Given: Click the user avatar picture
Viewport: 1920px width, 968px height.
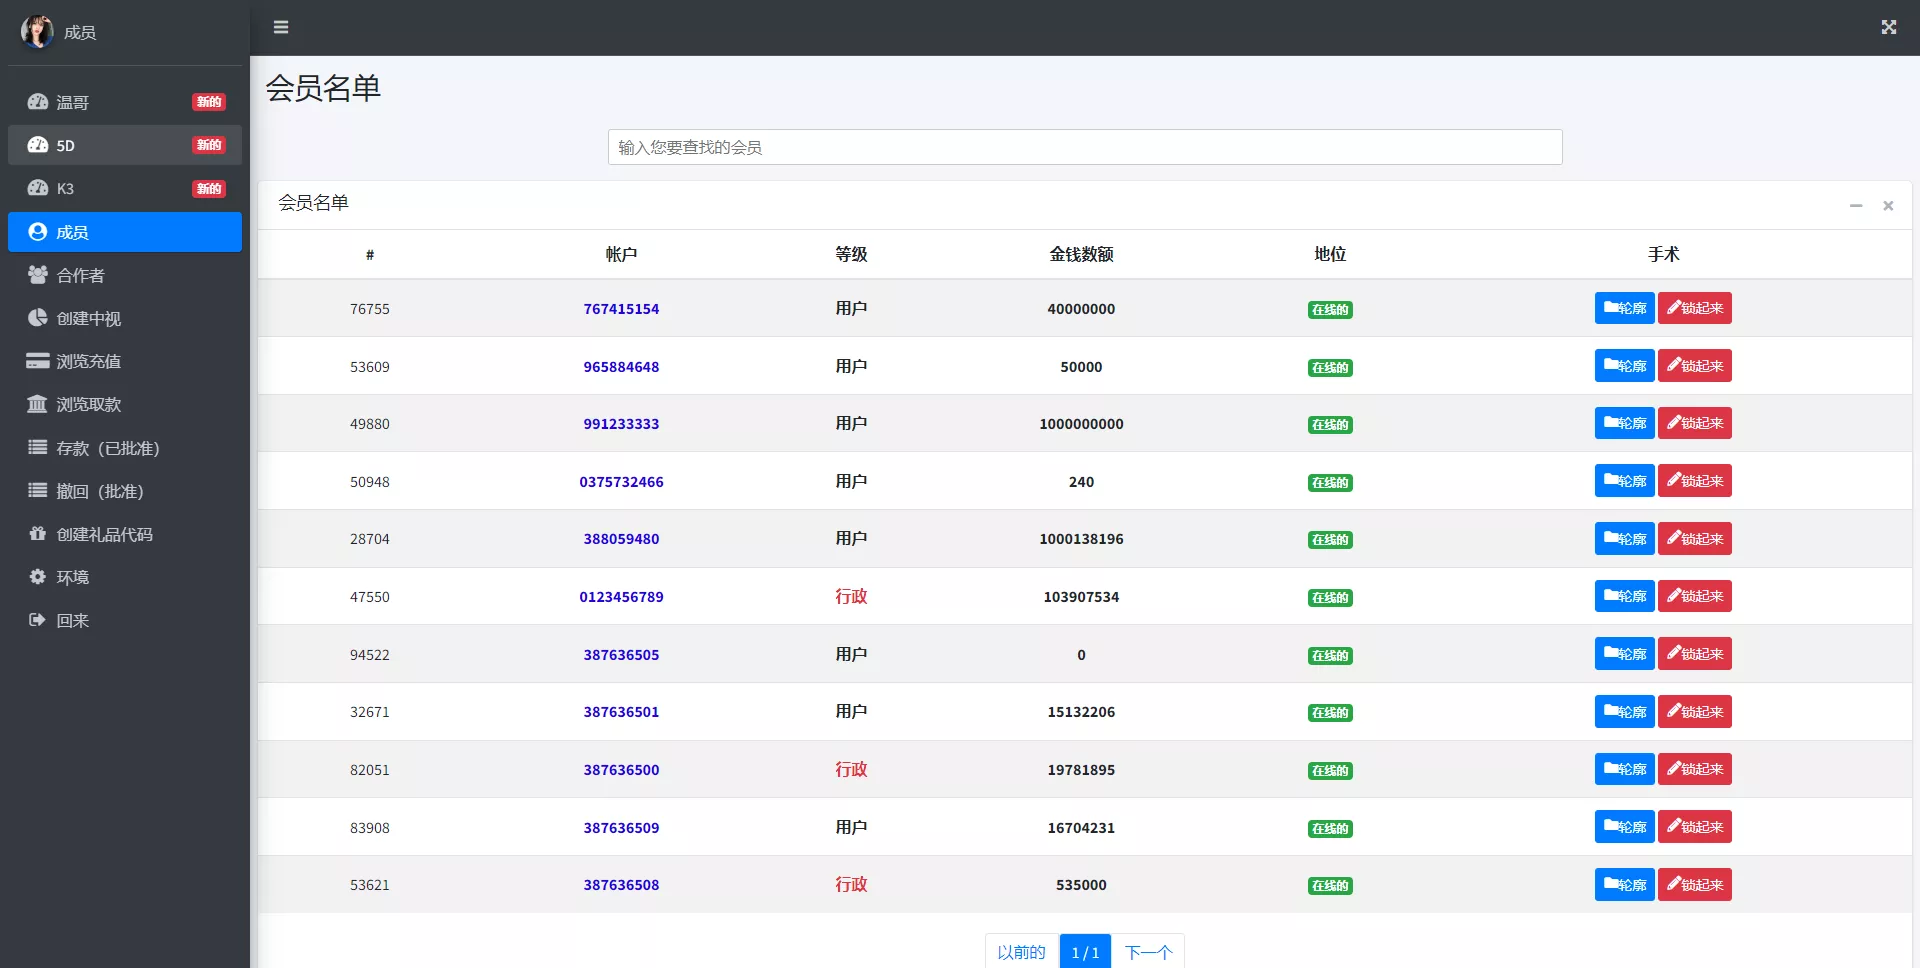Looking at the screenshot, I should 37,32.
